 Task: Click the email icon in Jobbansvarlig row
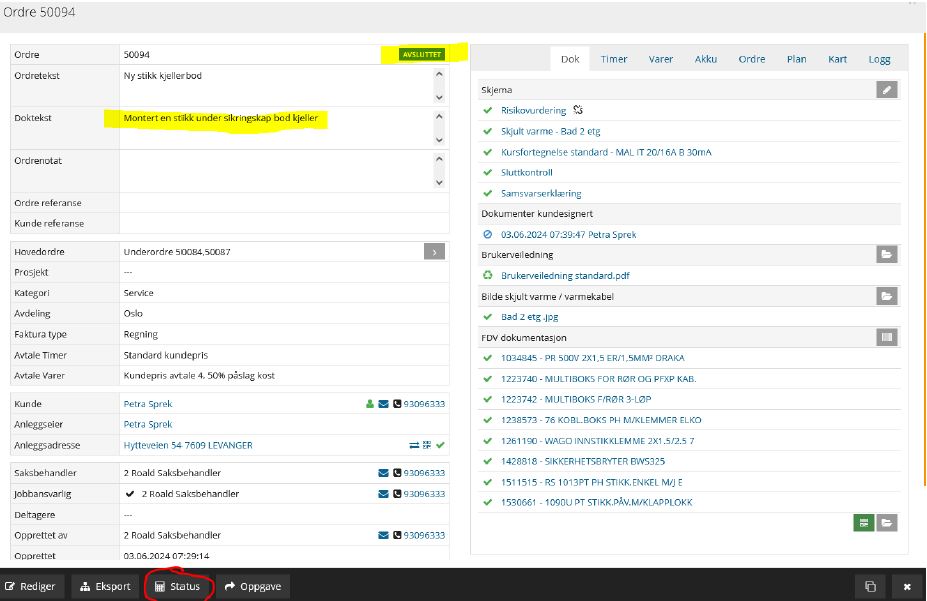[383, 494]
